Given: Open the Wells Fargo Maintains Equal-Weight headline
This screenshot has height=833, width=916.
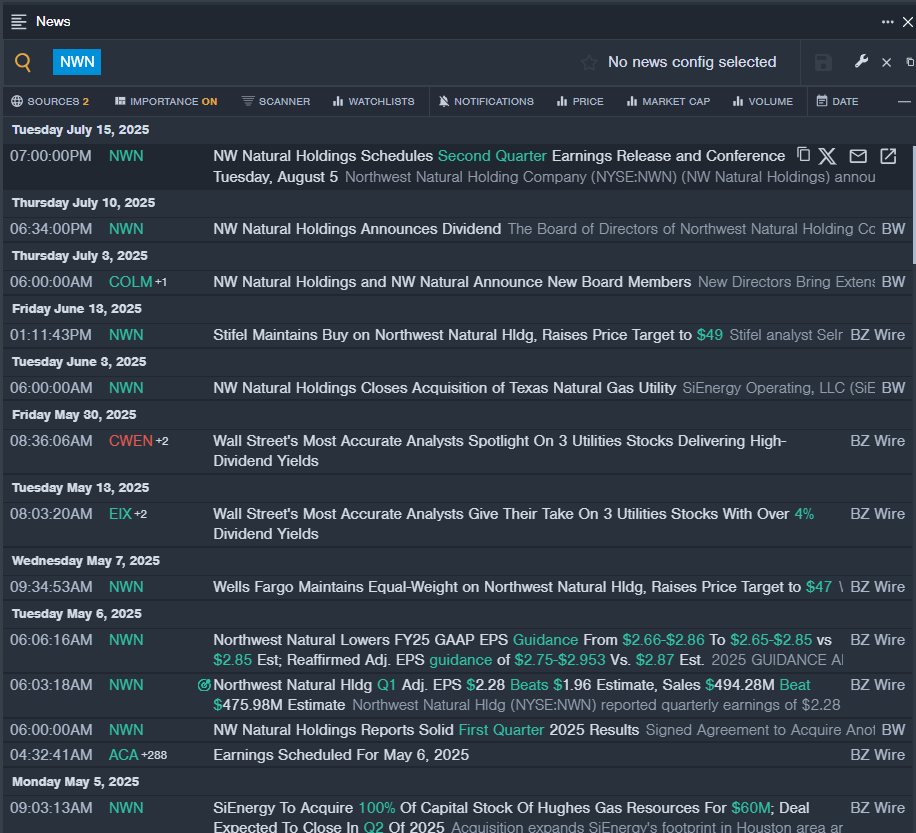Looking at the screenshot, I should tap(522, 587).
